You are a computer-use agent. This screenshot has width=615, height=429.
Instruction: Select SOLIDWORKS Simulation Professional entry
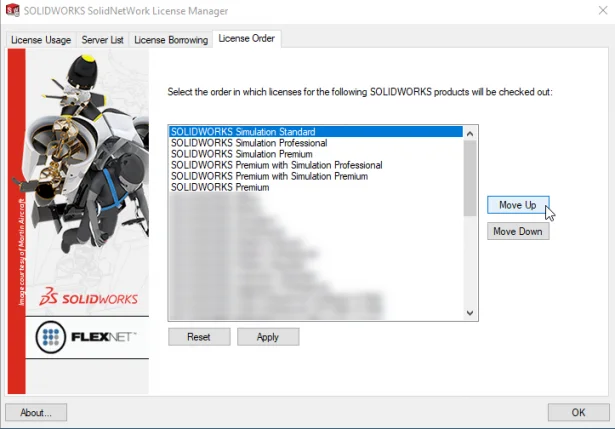(316, 143)
